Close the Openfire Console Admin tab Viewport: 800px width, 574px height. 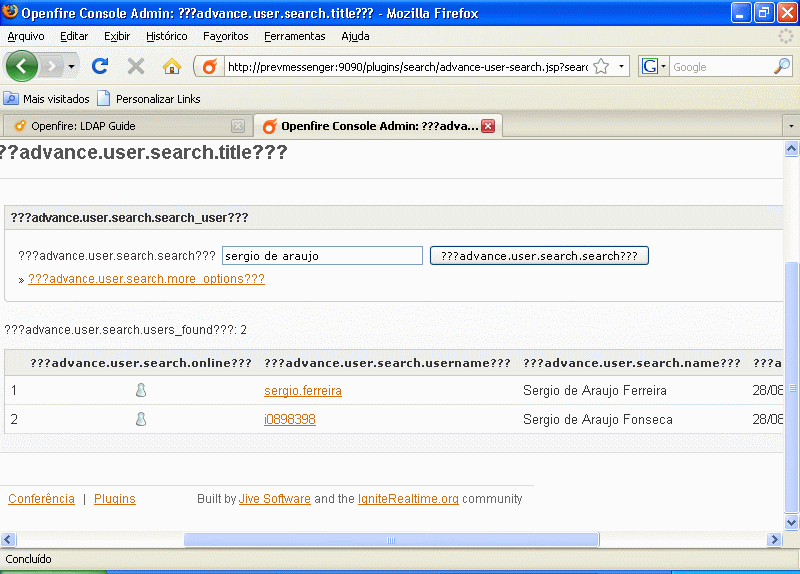tap(488, 126)
